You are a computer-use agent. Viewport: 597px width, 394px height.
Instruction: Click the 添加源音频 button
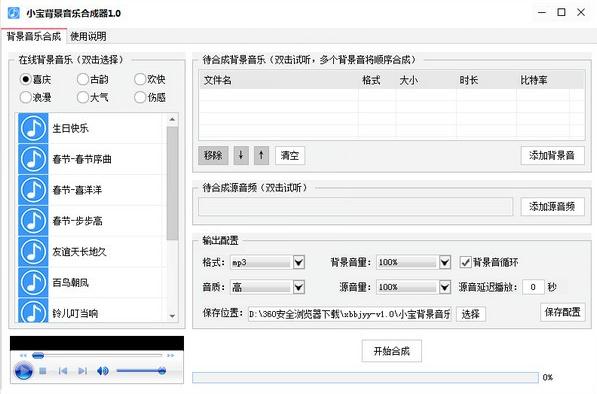(x=552, y=207)
